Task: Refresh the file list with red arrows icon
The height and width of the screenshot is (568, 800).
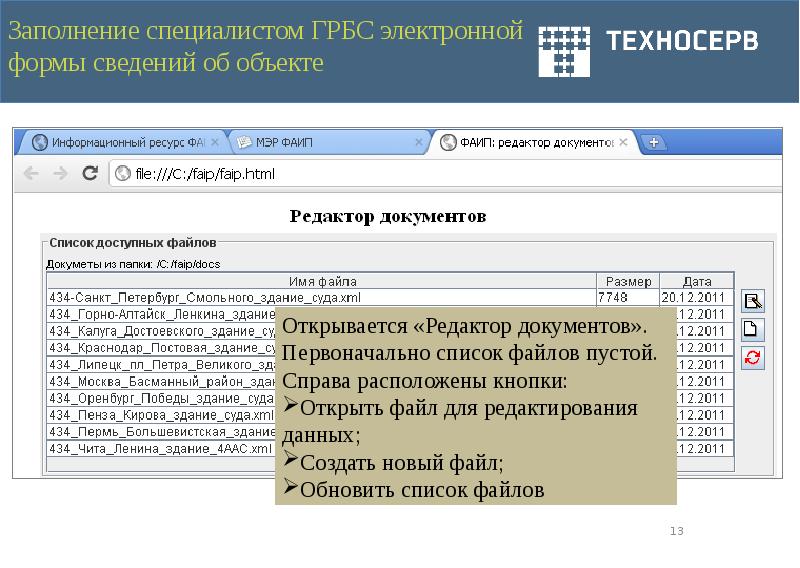Action: tap(752, 357)
